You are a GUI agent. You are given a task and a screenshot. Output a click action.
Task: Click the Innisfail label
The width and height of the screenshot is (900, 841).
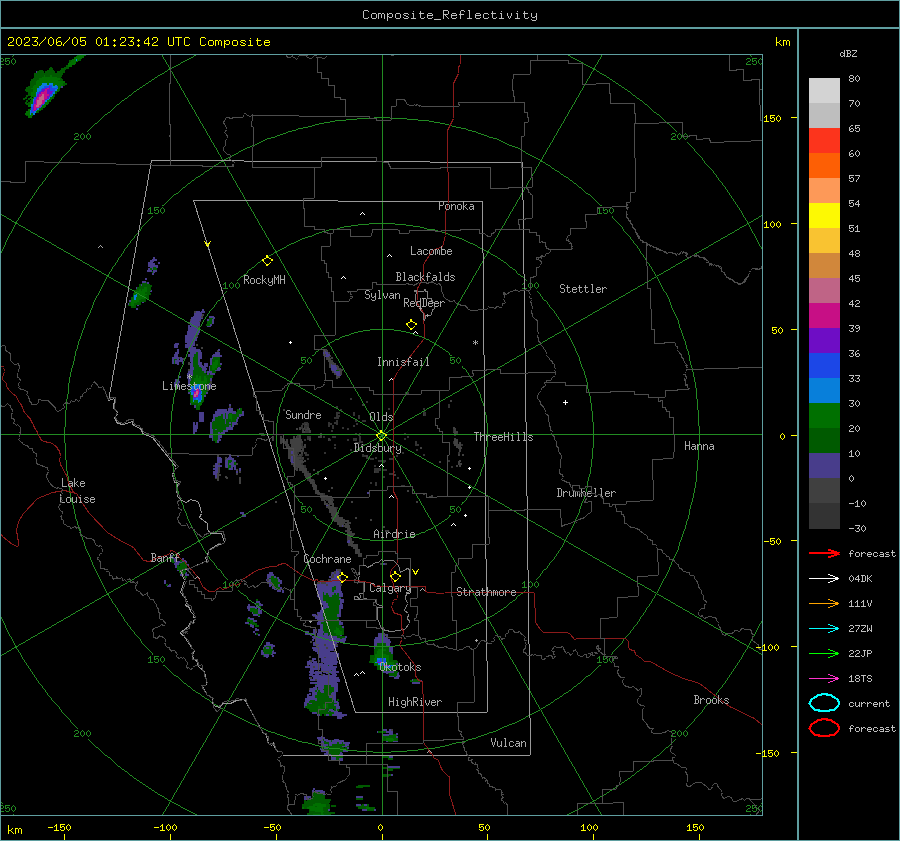tap(403, 362)
